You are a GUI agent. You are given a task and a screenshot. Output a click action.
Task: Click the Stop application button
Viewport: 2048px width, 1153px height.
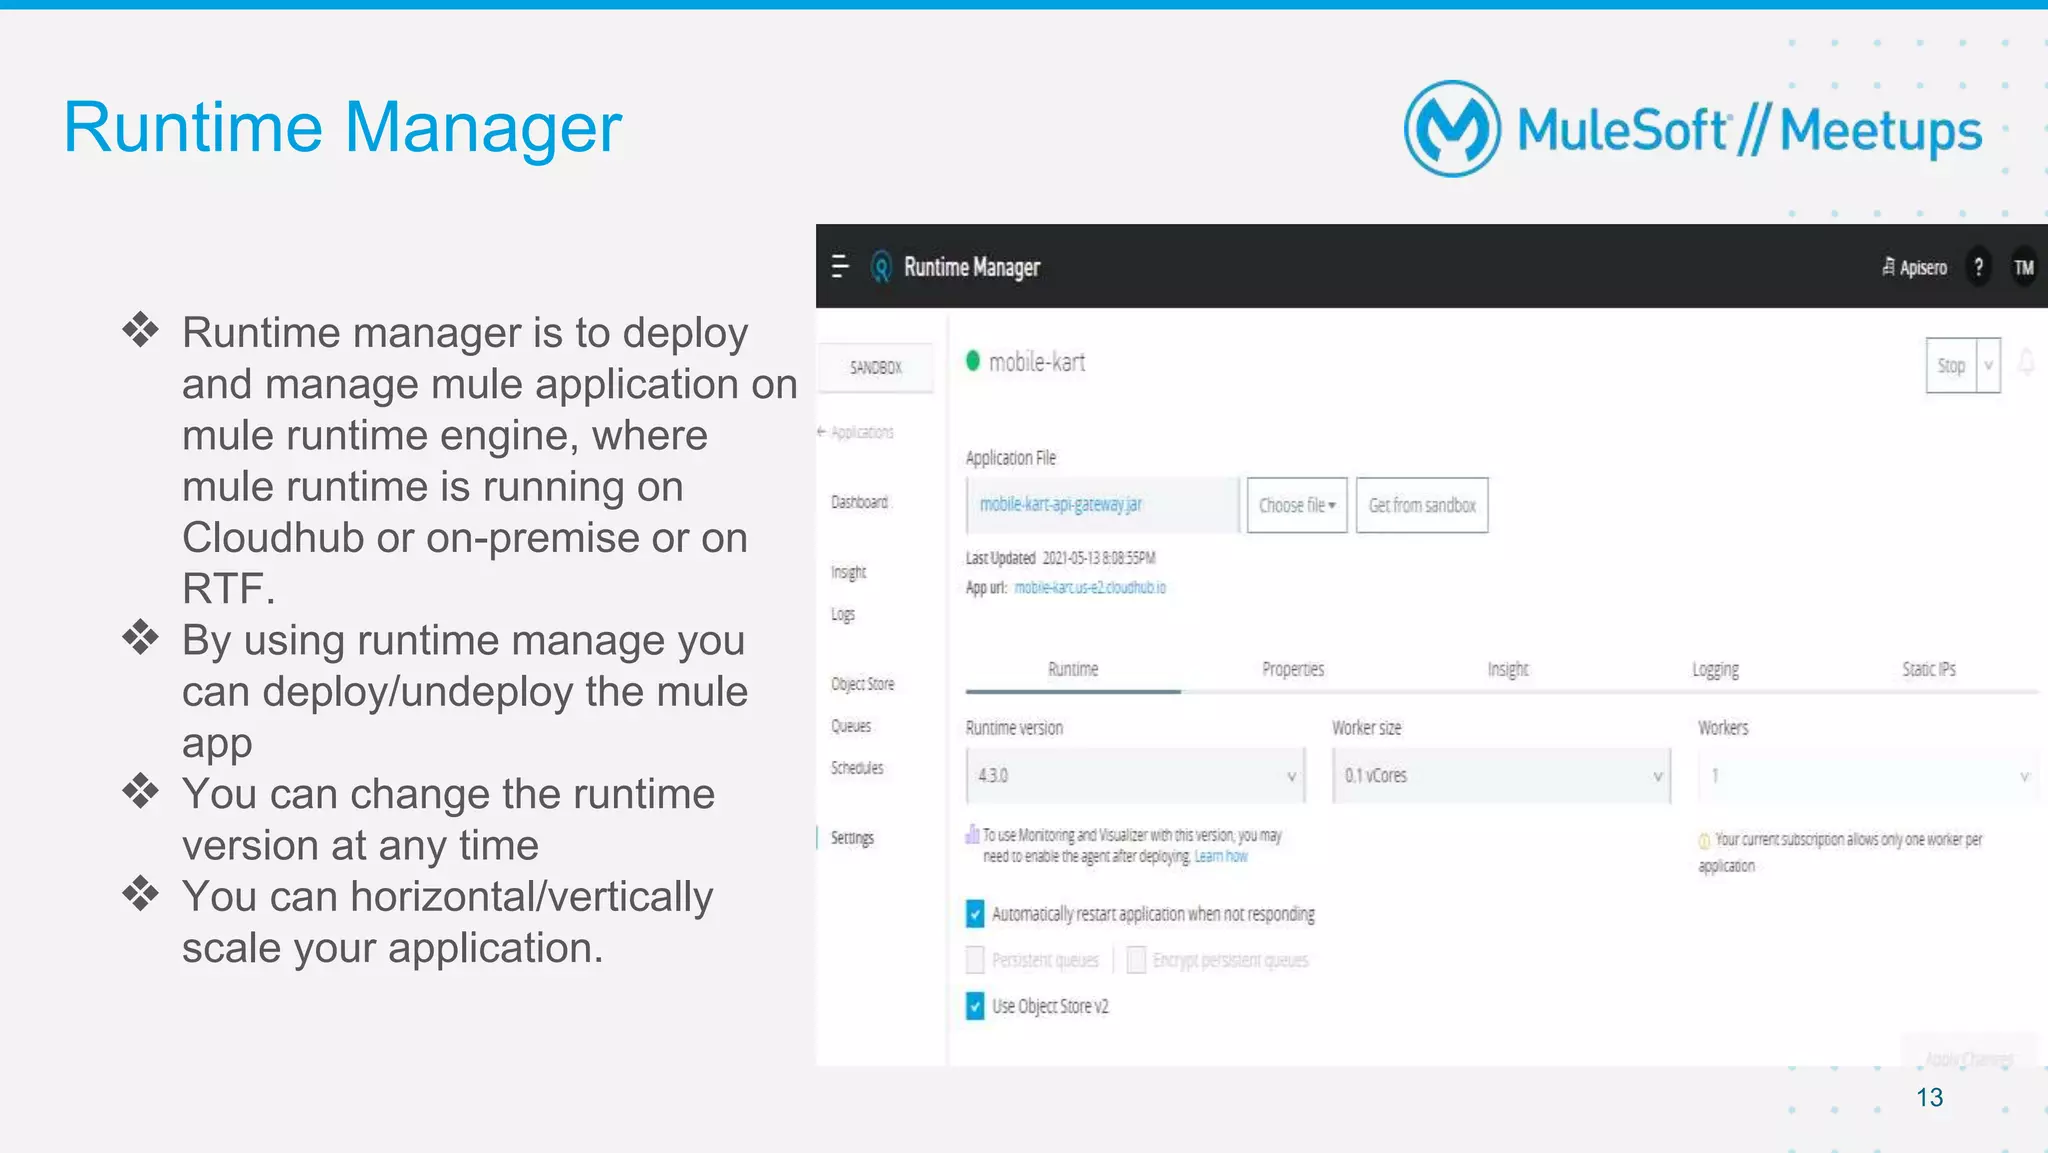point(1951,365)
